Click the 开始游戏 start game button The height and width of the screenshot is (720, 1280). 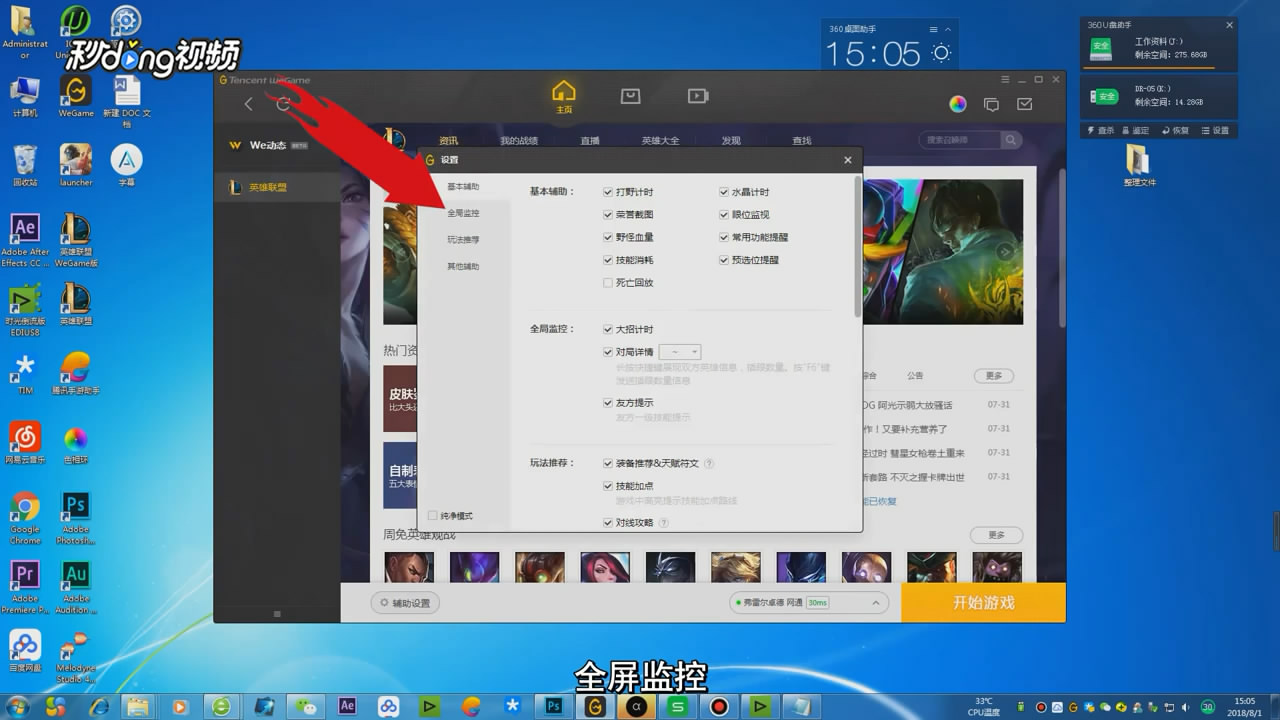pos(982,602)
